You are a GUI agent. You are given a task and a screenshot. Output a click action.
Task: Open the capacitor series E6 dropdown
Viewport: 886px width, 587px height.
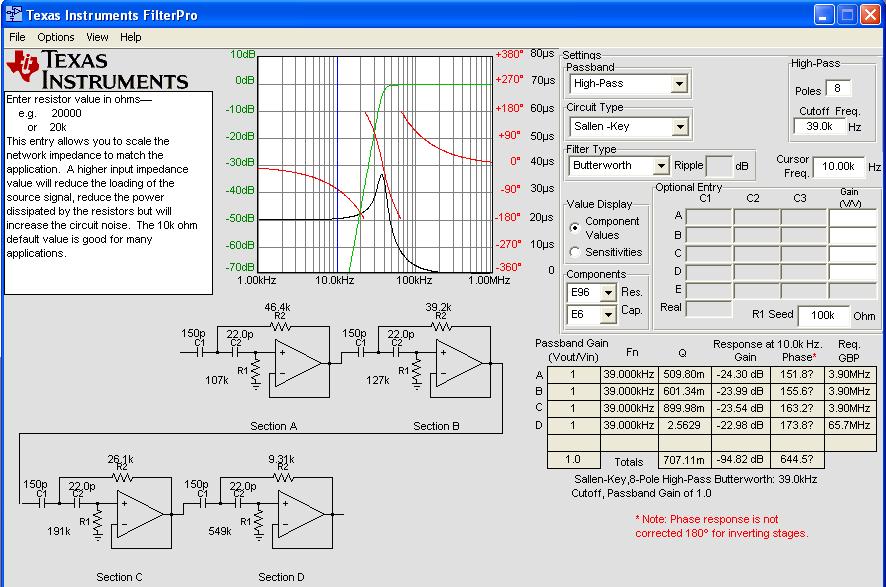click(608, 315)
